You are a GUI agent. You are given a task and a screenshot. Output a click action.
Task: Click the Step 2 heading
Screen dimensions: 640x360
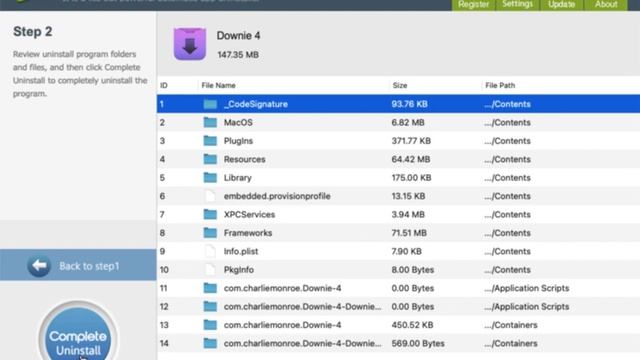click(x=33, y=31)
